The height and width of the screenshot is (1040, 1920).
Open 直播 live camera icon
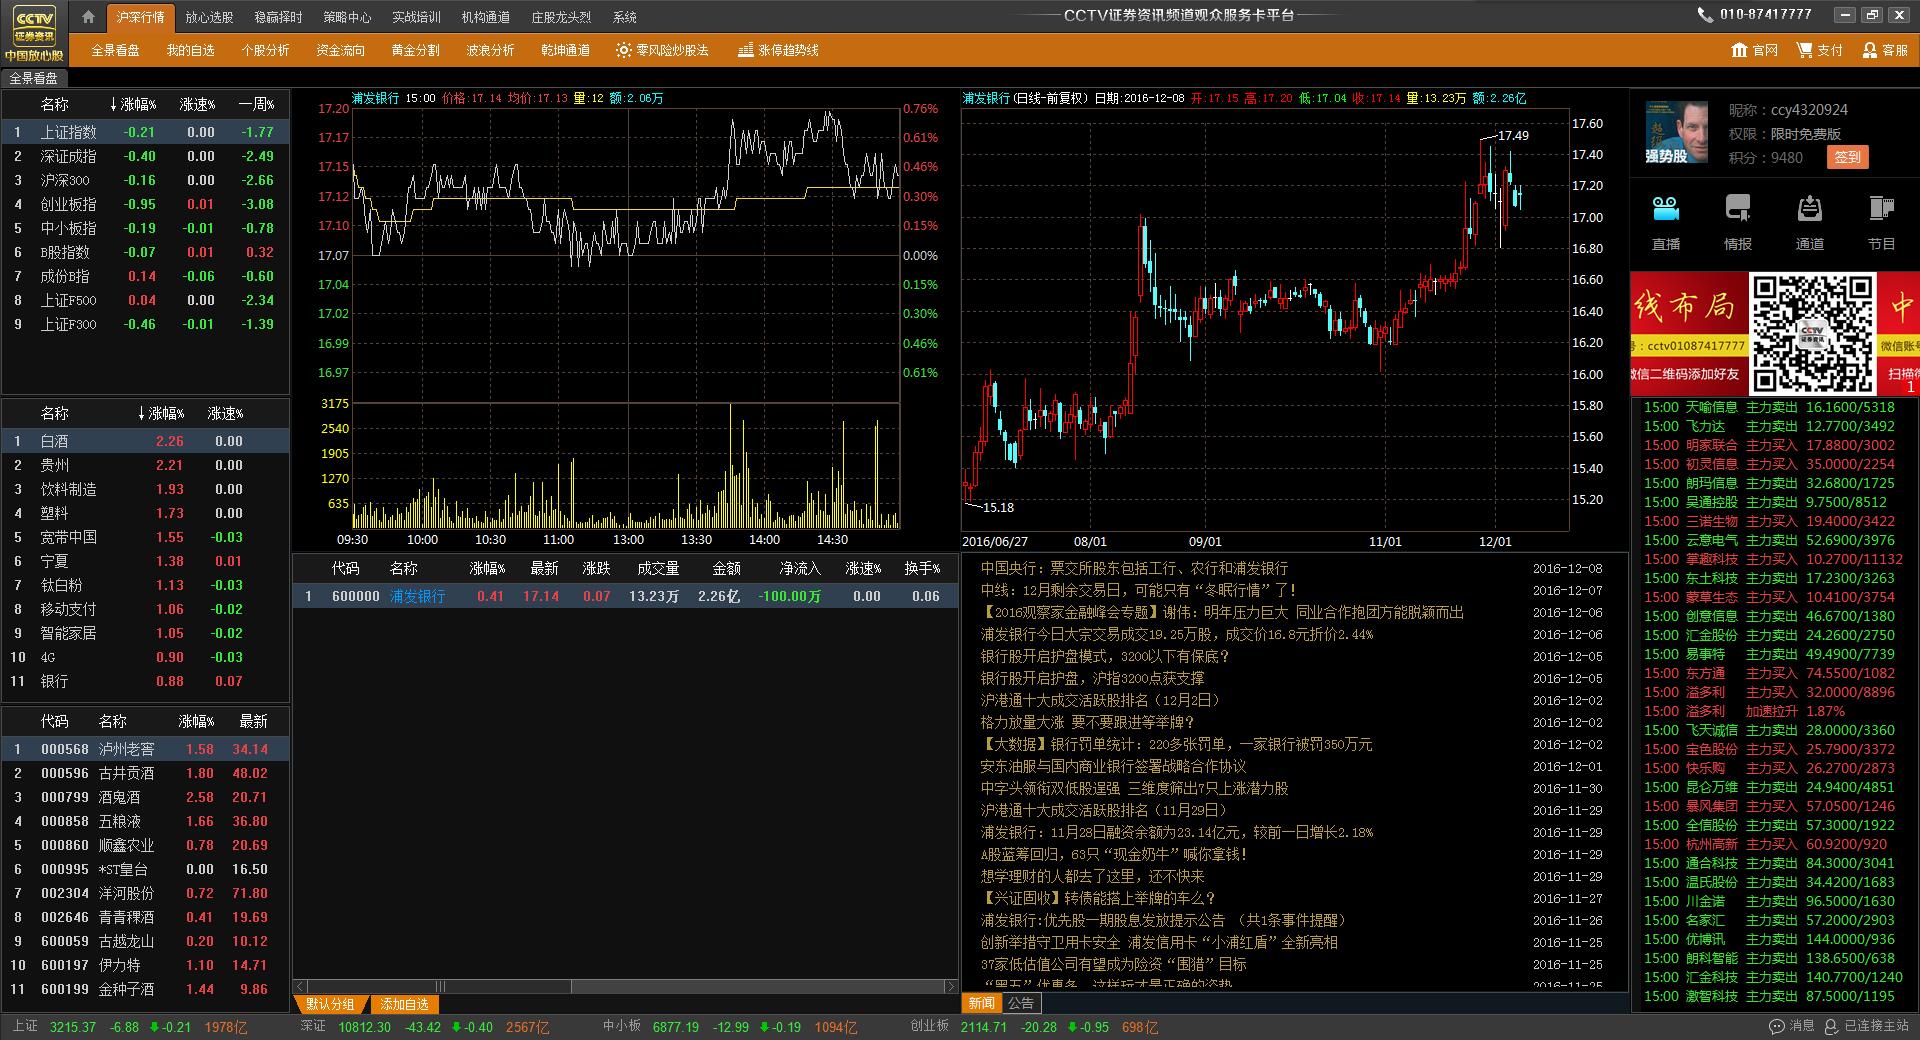(1665, 209)
